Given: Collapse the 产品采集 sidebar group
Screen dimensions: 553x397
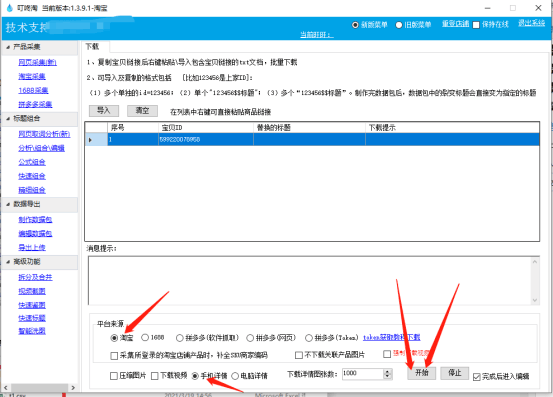Looking at the screenshot, I should [8, 47].
